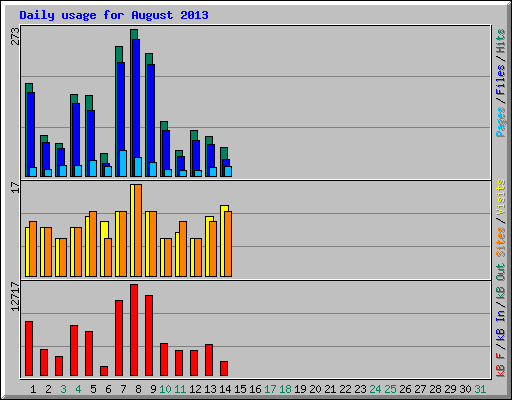Click the Sites legend label

500,242
